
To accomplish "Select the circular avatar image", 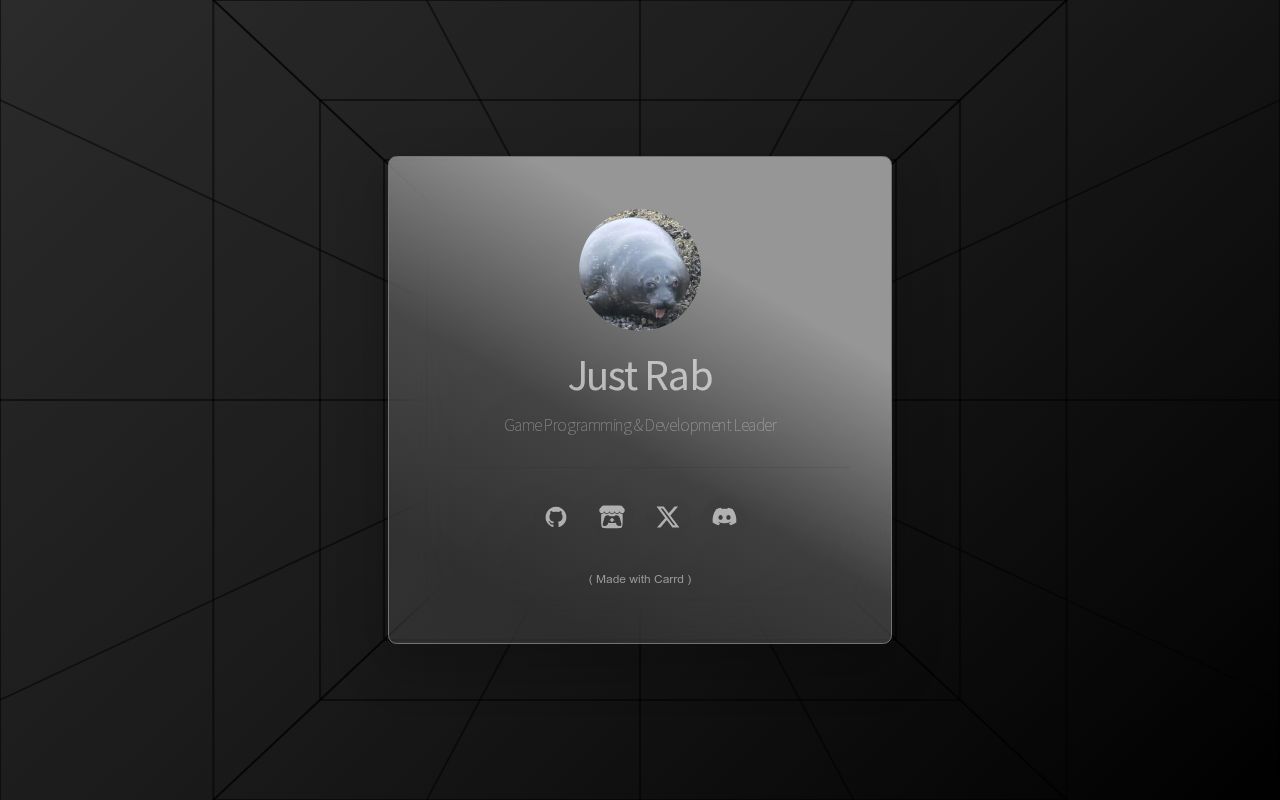I will [x=640, y=270].
